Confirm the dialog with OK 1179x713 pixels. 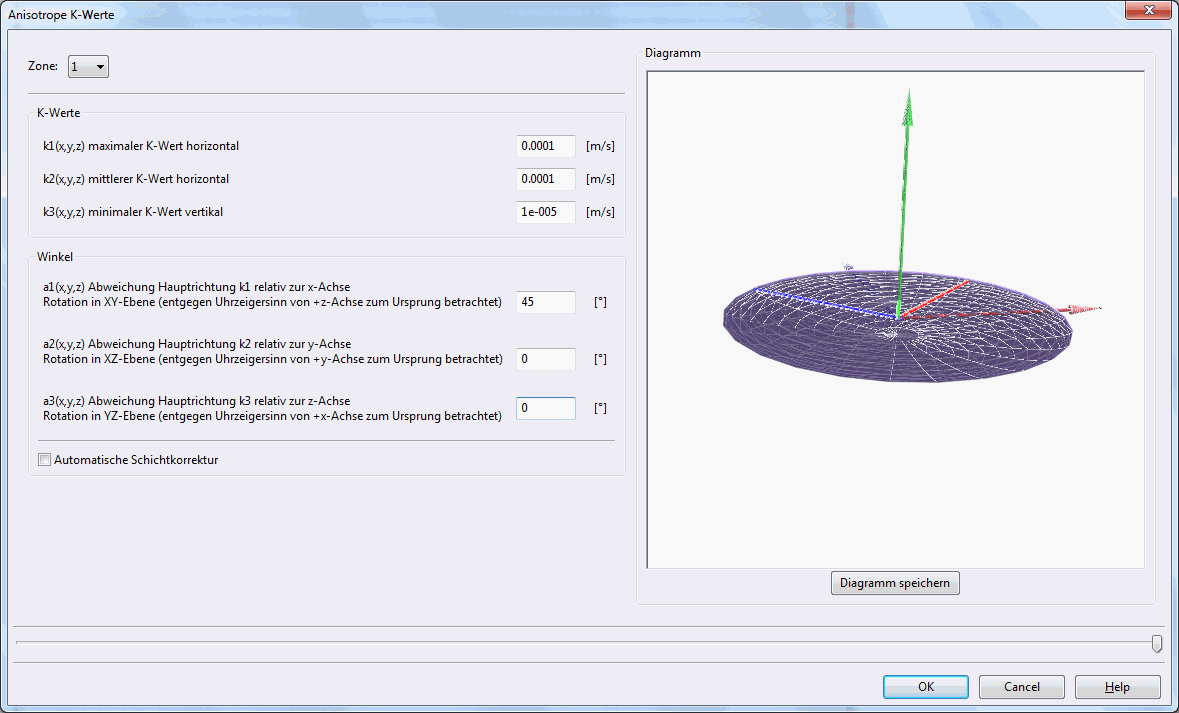pyautogui.click(x=925, y=687)
